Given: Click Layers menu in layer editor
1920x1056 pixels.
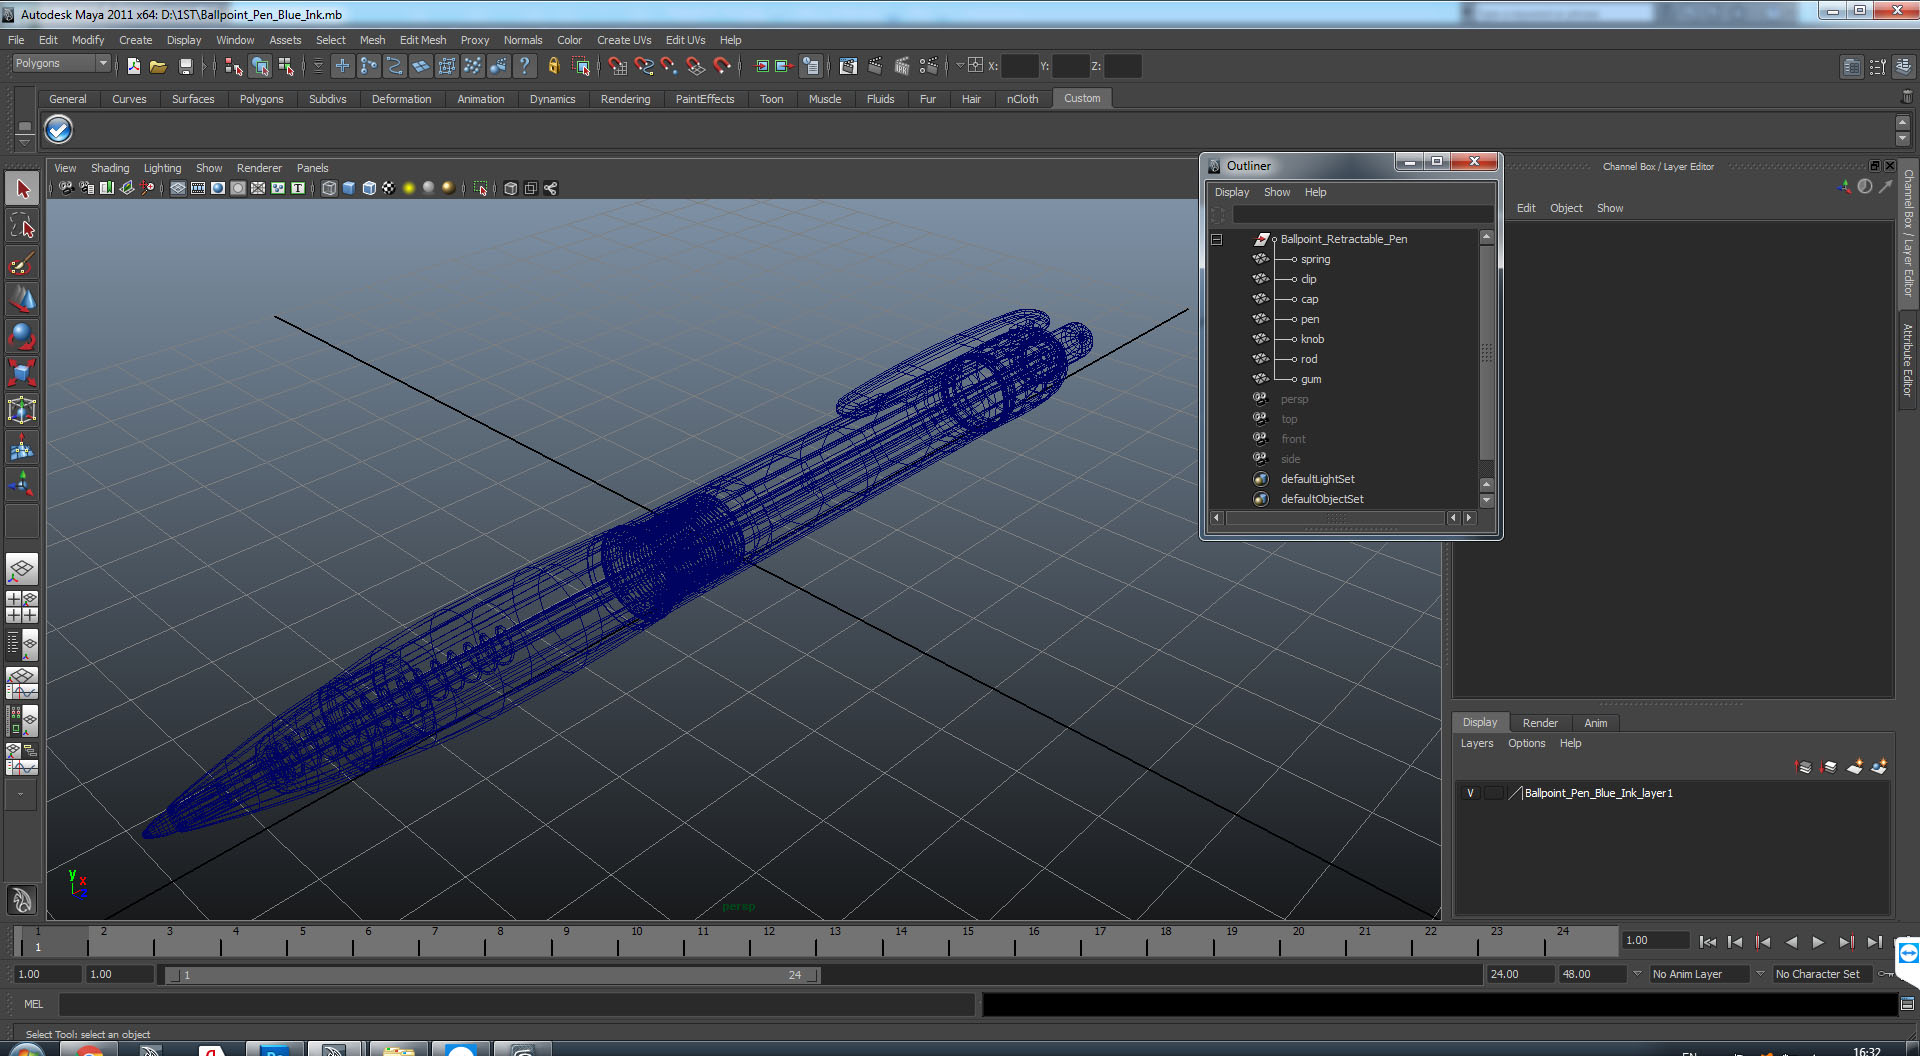Looking at the screenshot, I should [x=1477, y=743].
